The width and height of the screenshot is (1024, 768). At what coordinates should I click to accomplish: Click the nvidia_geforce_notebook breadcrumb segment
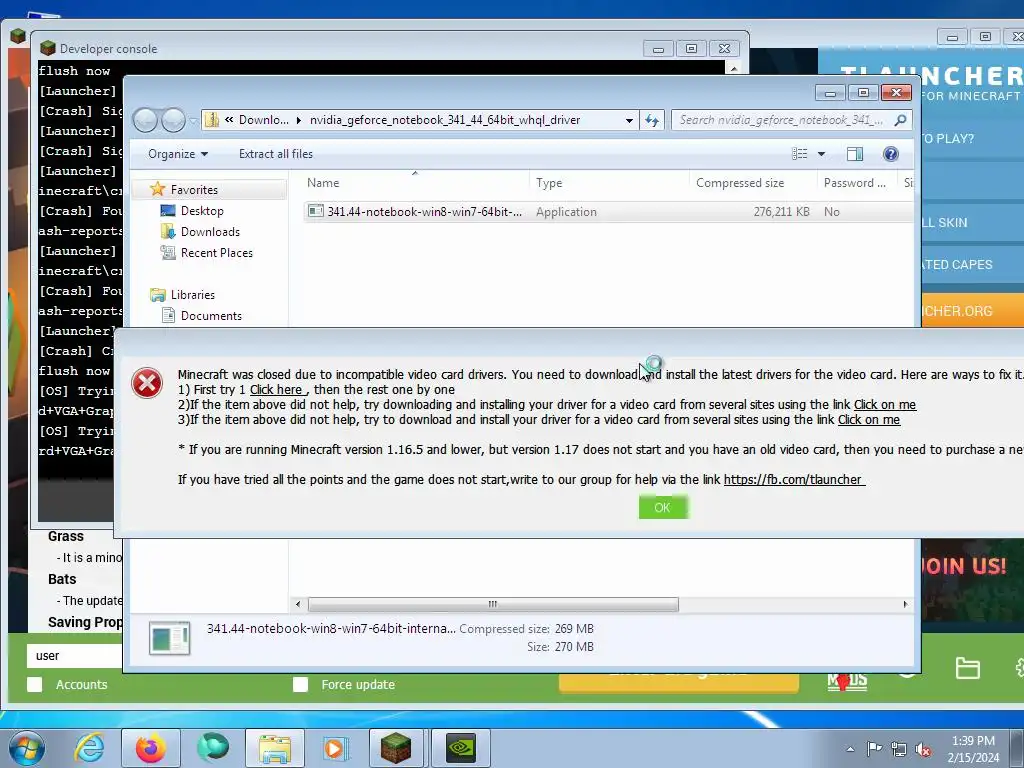tap(445, 120)
